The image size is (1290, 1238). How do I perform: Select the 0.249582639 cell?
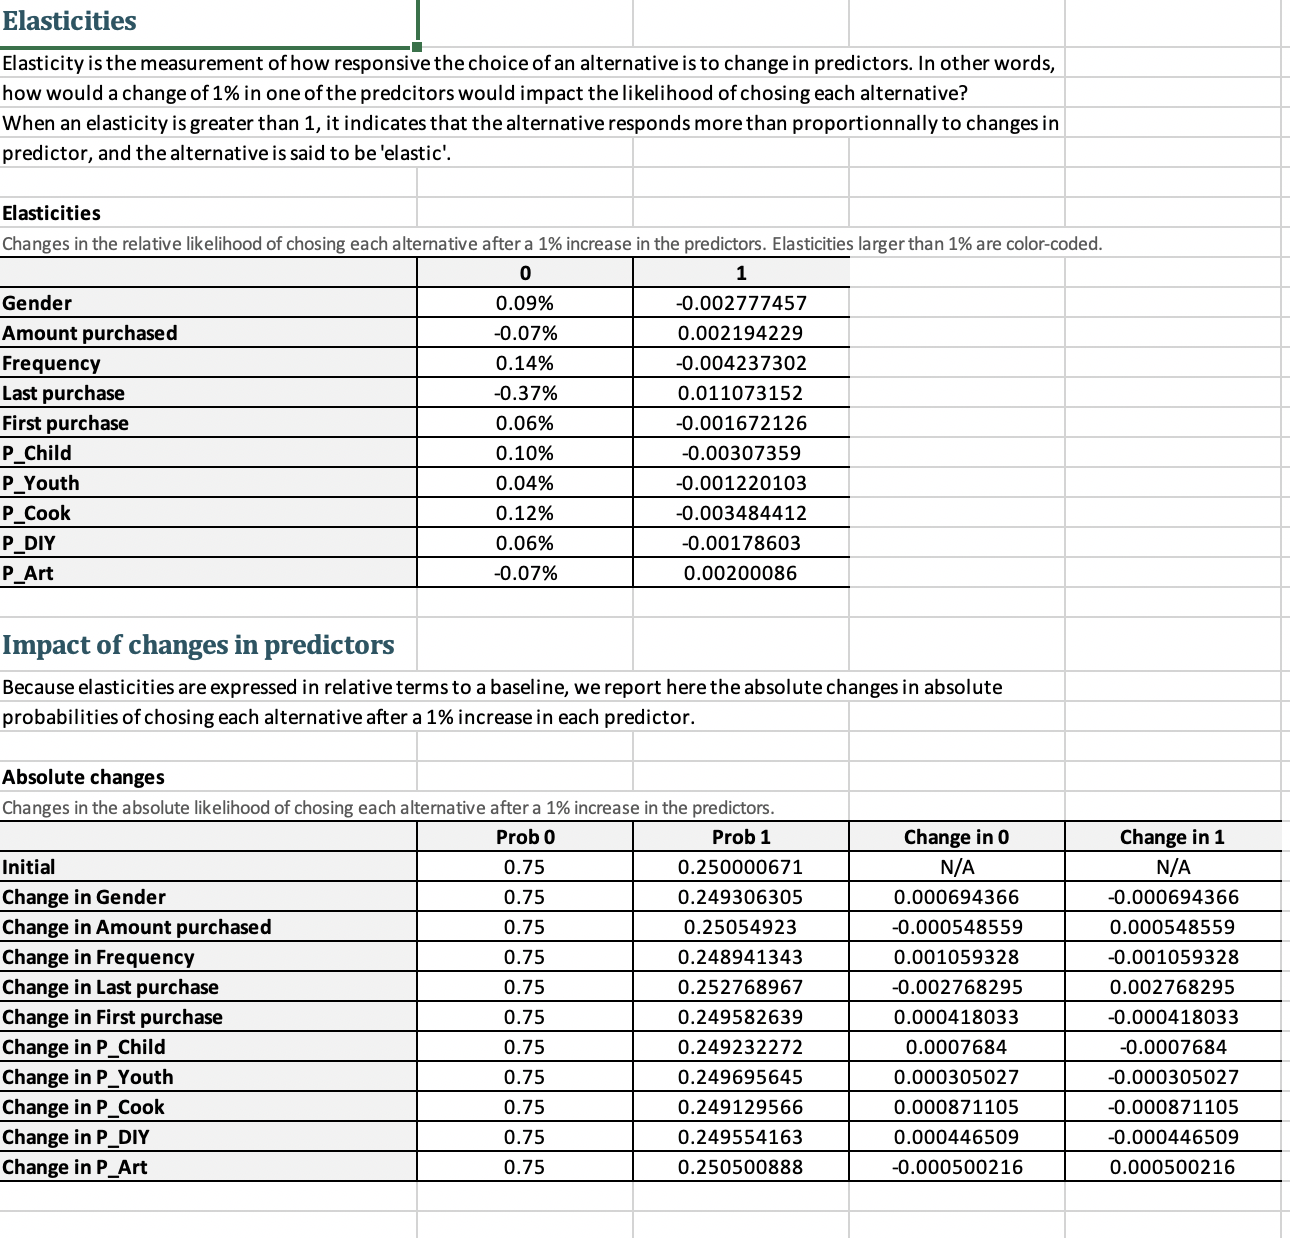(741, 1017)
